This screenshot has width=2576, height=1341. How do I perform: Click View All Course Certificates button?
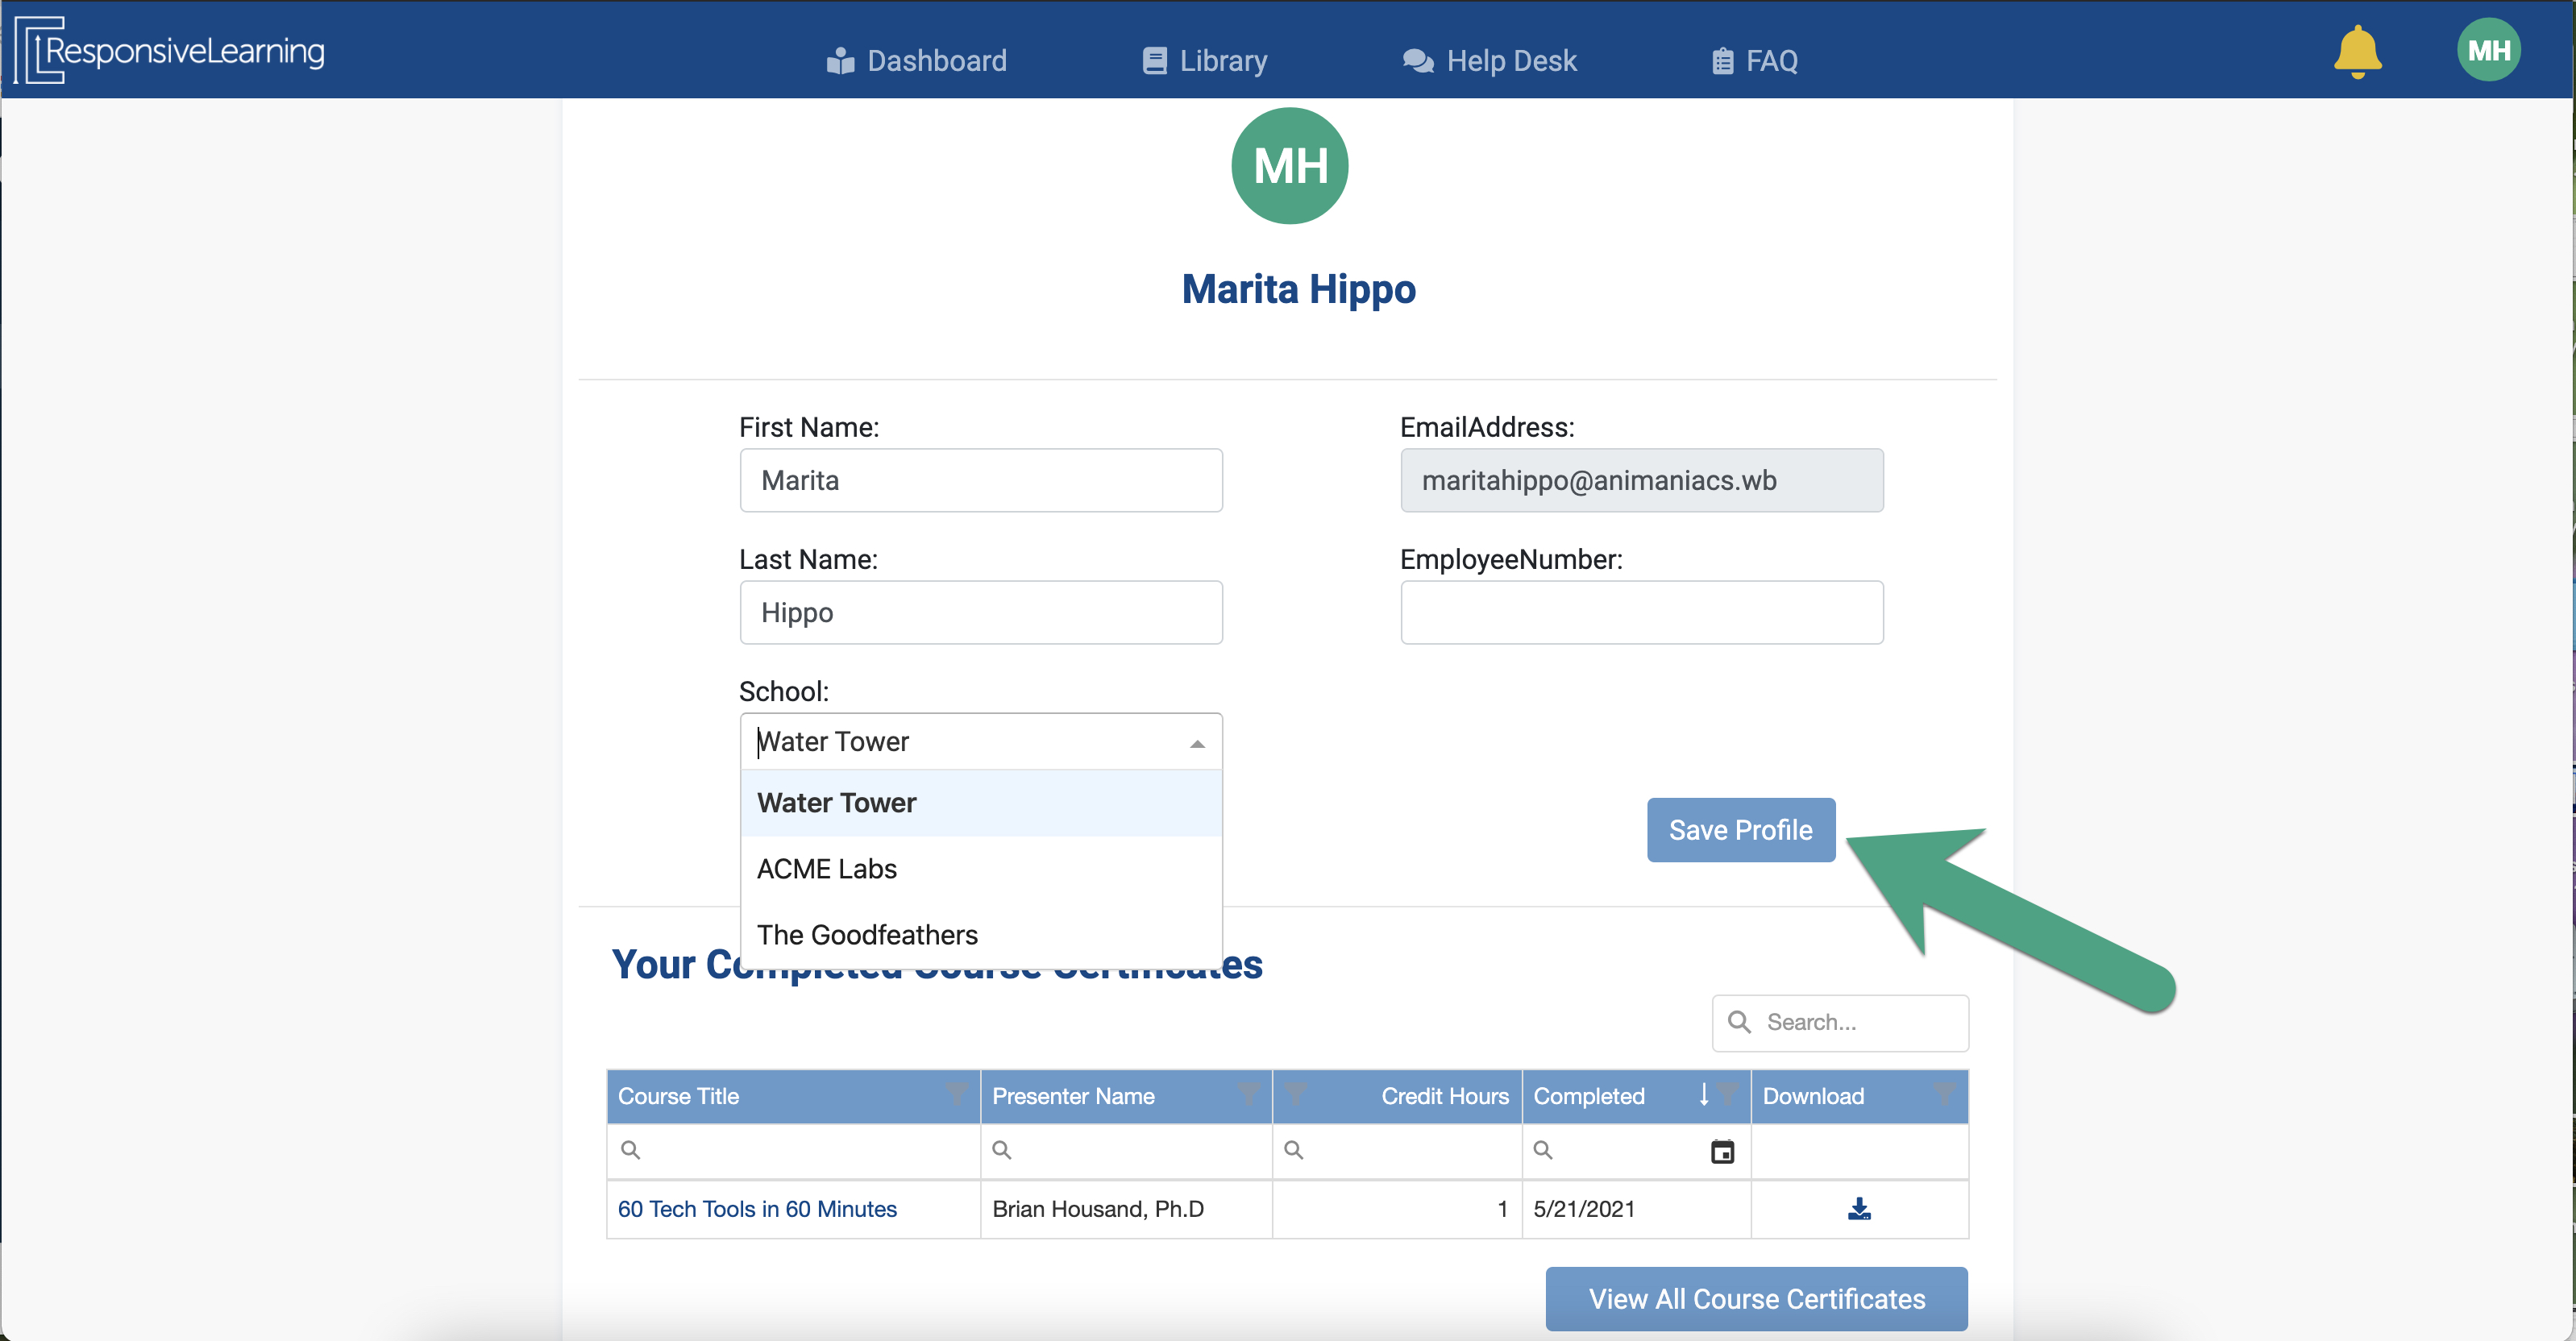[1756, 1298]
